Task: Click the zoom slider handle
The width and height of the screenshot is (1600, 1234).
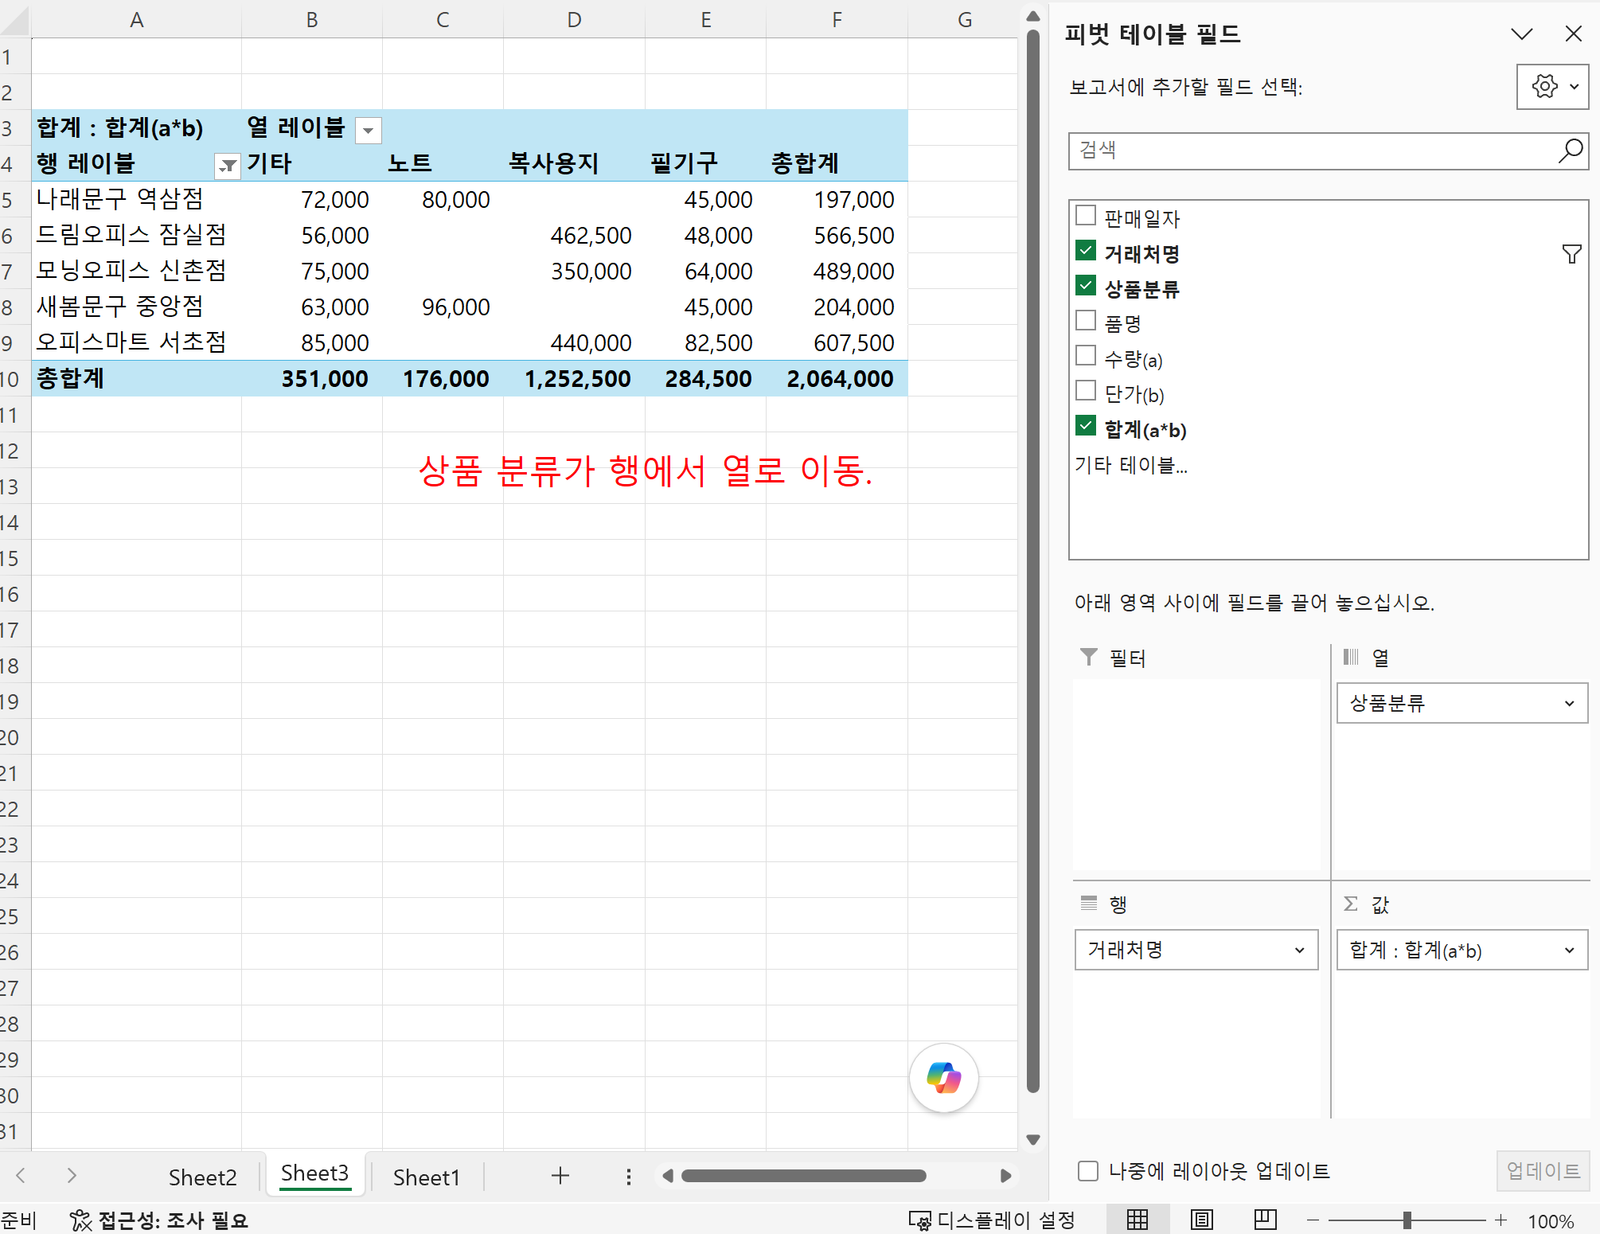Action: 1407,1220
